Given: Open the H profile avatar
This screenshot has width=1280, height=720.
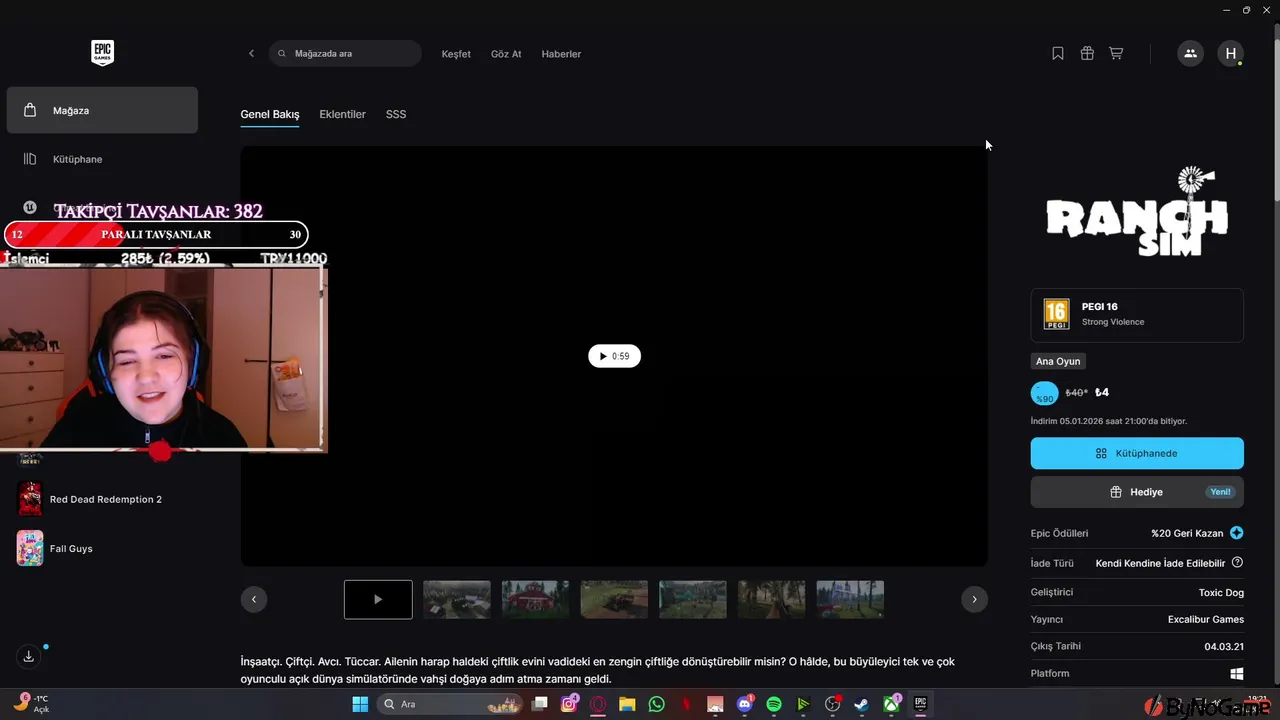Looking at the screenshot, I should 1231,54.
